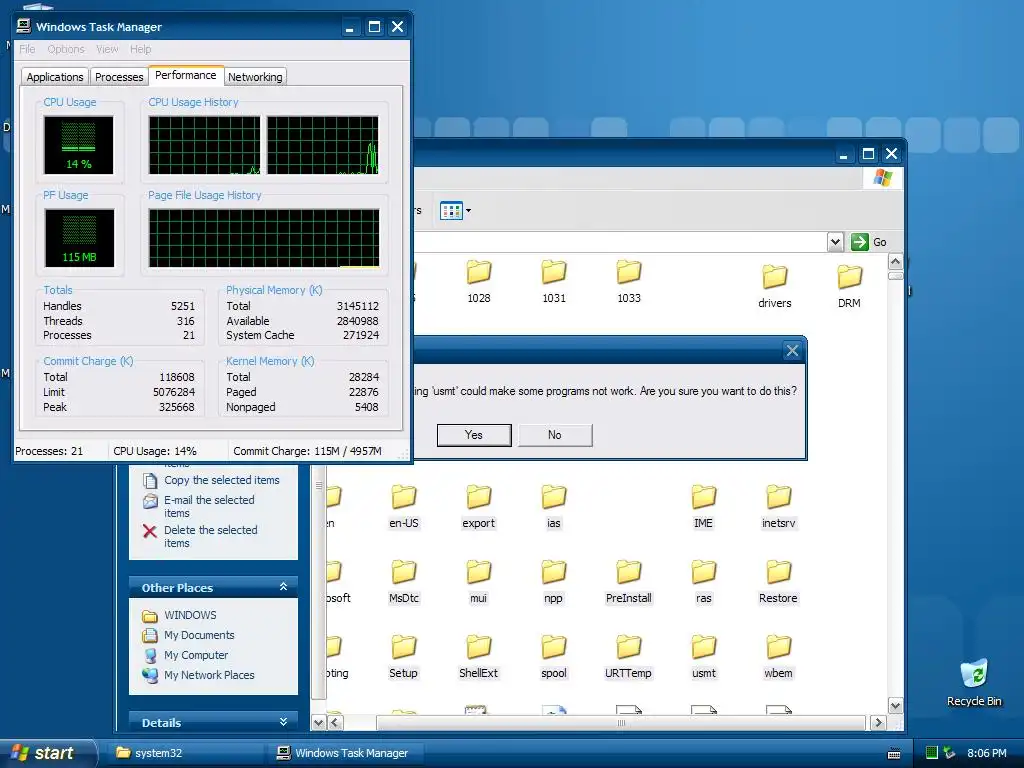The width and height of the screenshot is (1024, 768).
Task: Select the inetsrv folder
Action: 778,506
